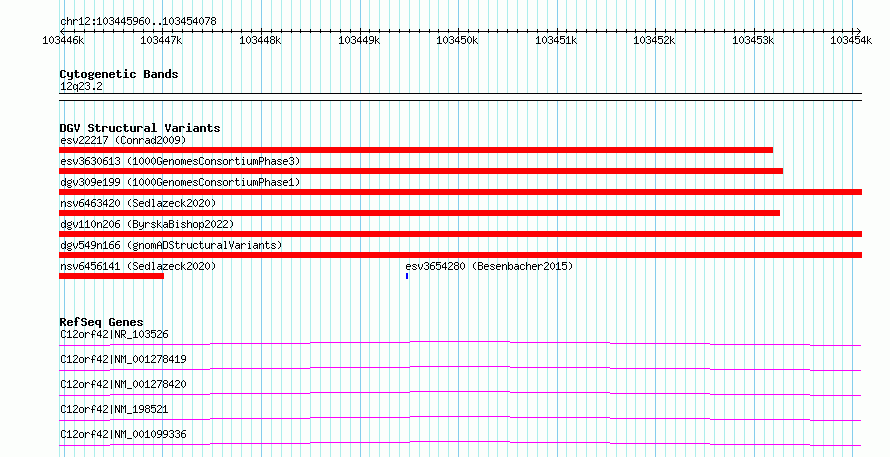Viewport: 890px width, 457px height.
Task: Click the 103451k ruler tick label
Action: point(556,40)
